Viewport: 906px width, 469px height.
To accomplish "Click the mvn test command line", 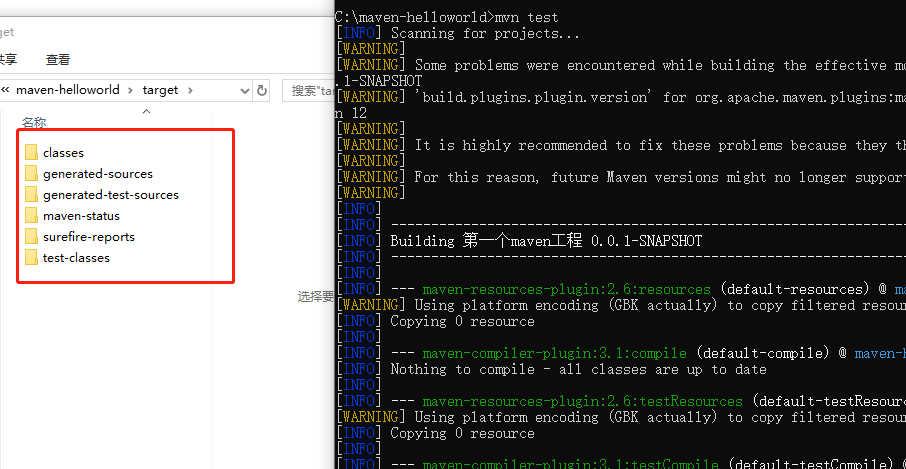I will [x=447, y=17].
